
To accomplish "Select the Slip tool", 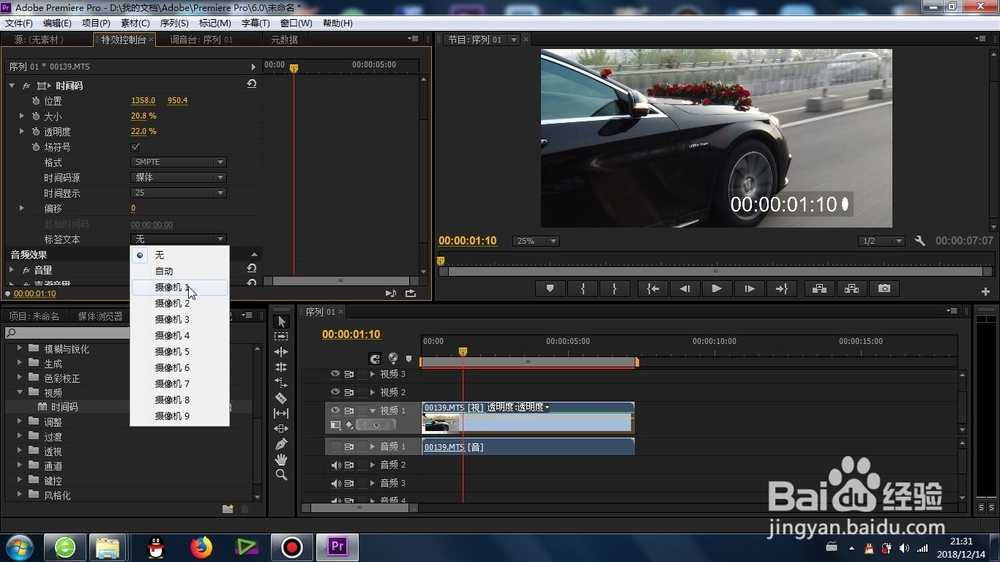I will click(x=281, y=413).
